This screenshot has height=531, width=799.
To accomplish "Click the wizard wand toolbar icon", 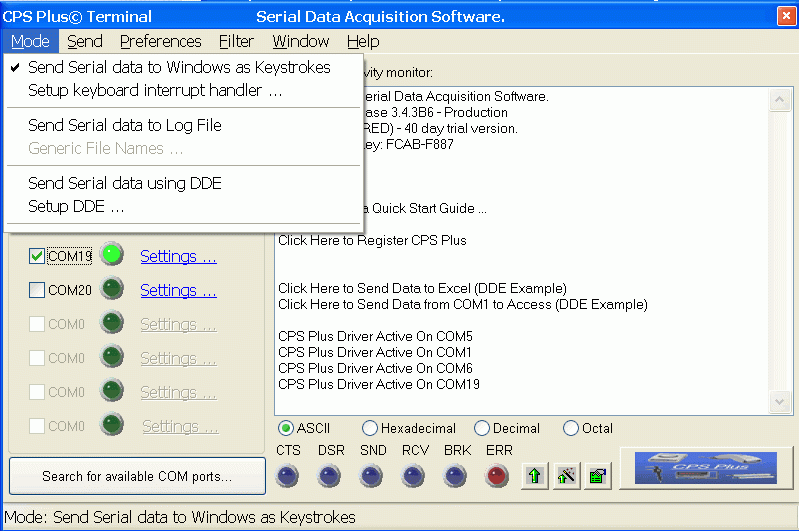I will tap(566, 476).
